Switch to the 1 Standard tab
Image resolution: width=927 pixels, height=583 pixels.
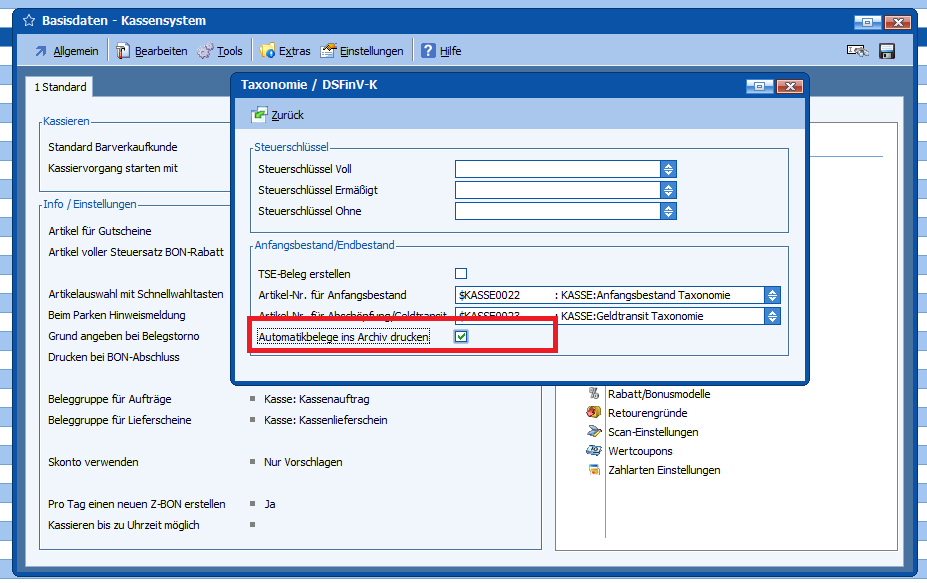coord(61,87)
